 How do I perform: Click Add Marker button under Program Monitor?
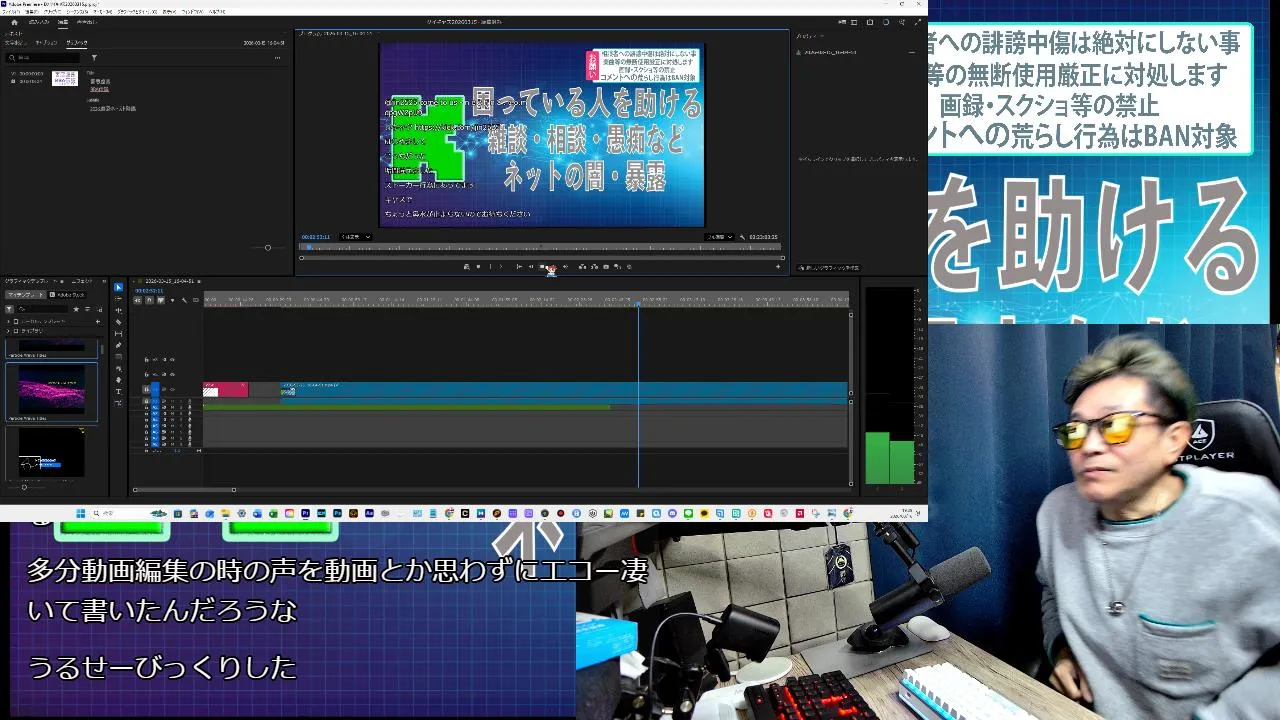pyautogui.click(x=478, y=267)
